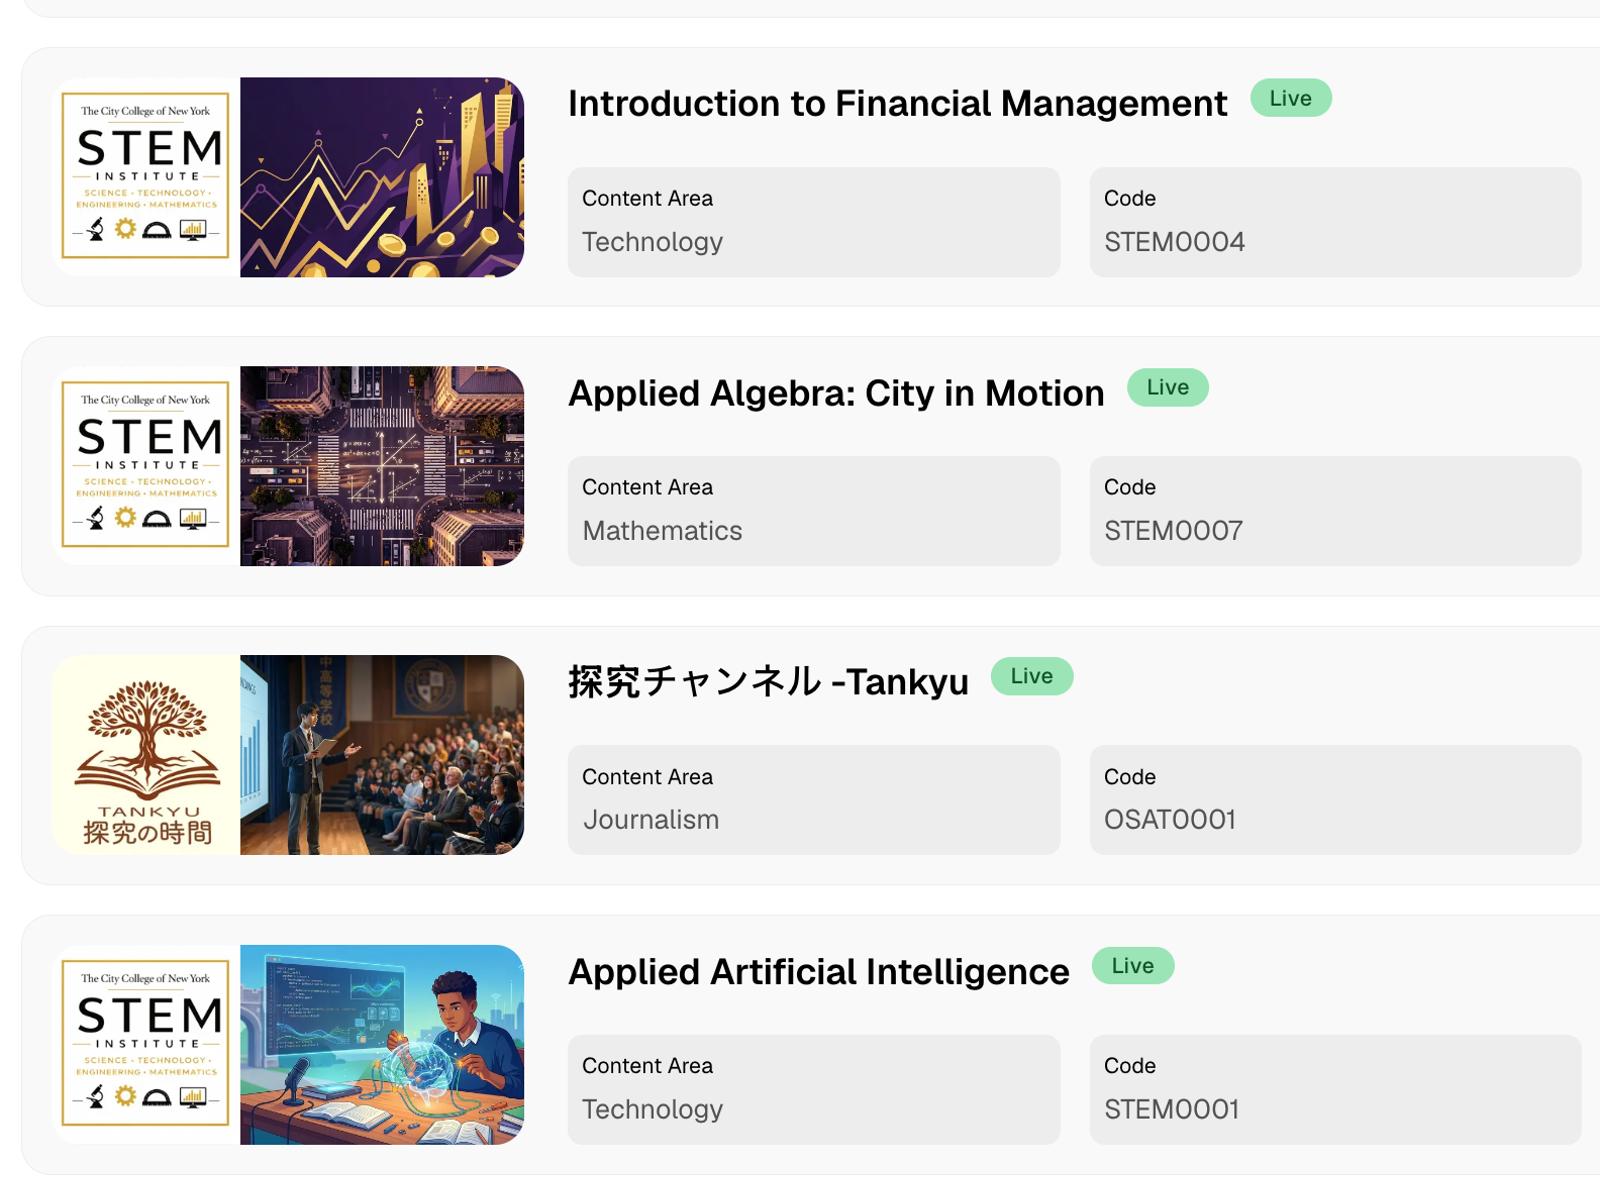The width and height of the screenshot is (1600, 1200).
Task: Open the purple financial chart course thumbnail
Action: [382, 177]
